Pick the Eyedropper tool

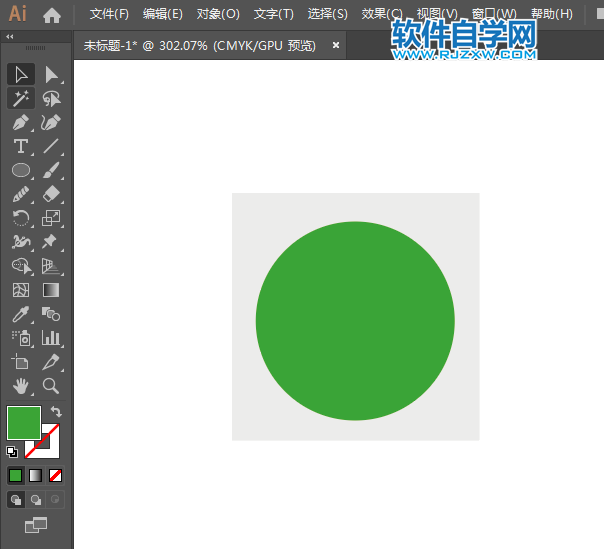[21, 314]
